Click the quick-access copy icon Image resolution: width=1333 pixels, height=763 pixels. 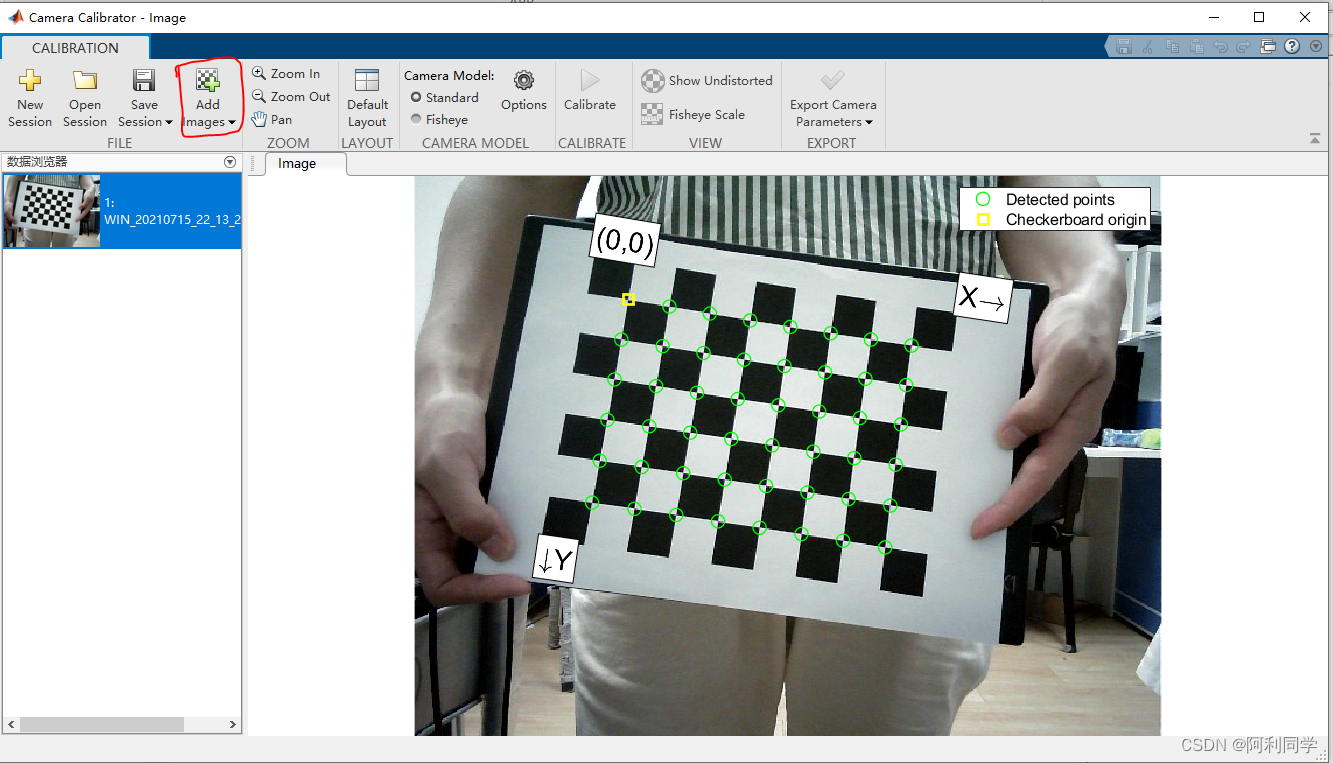tap(1172, 46)
